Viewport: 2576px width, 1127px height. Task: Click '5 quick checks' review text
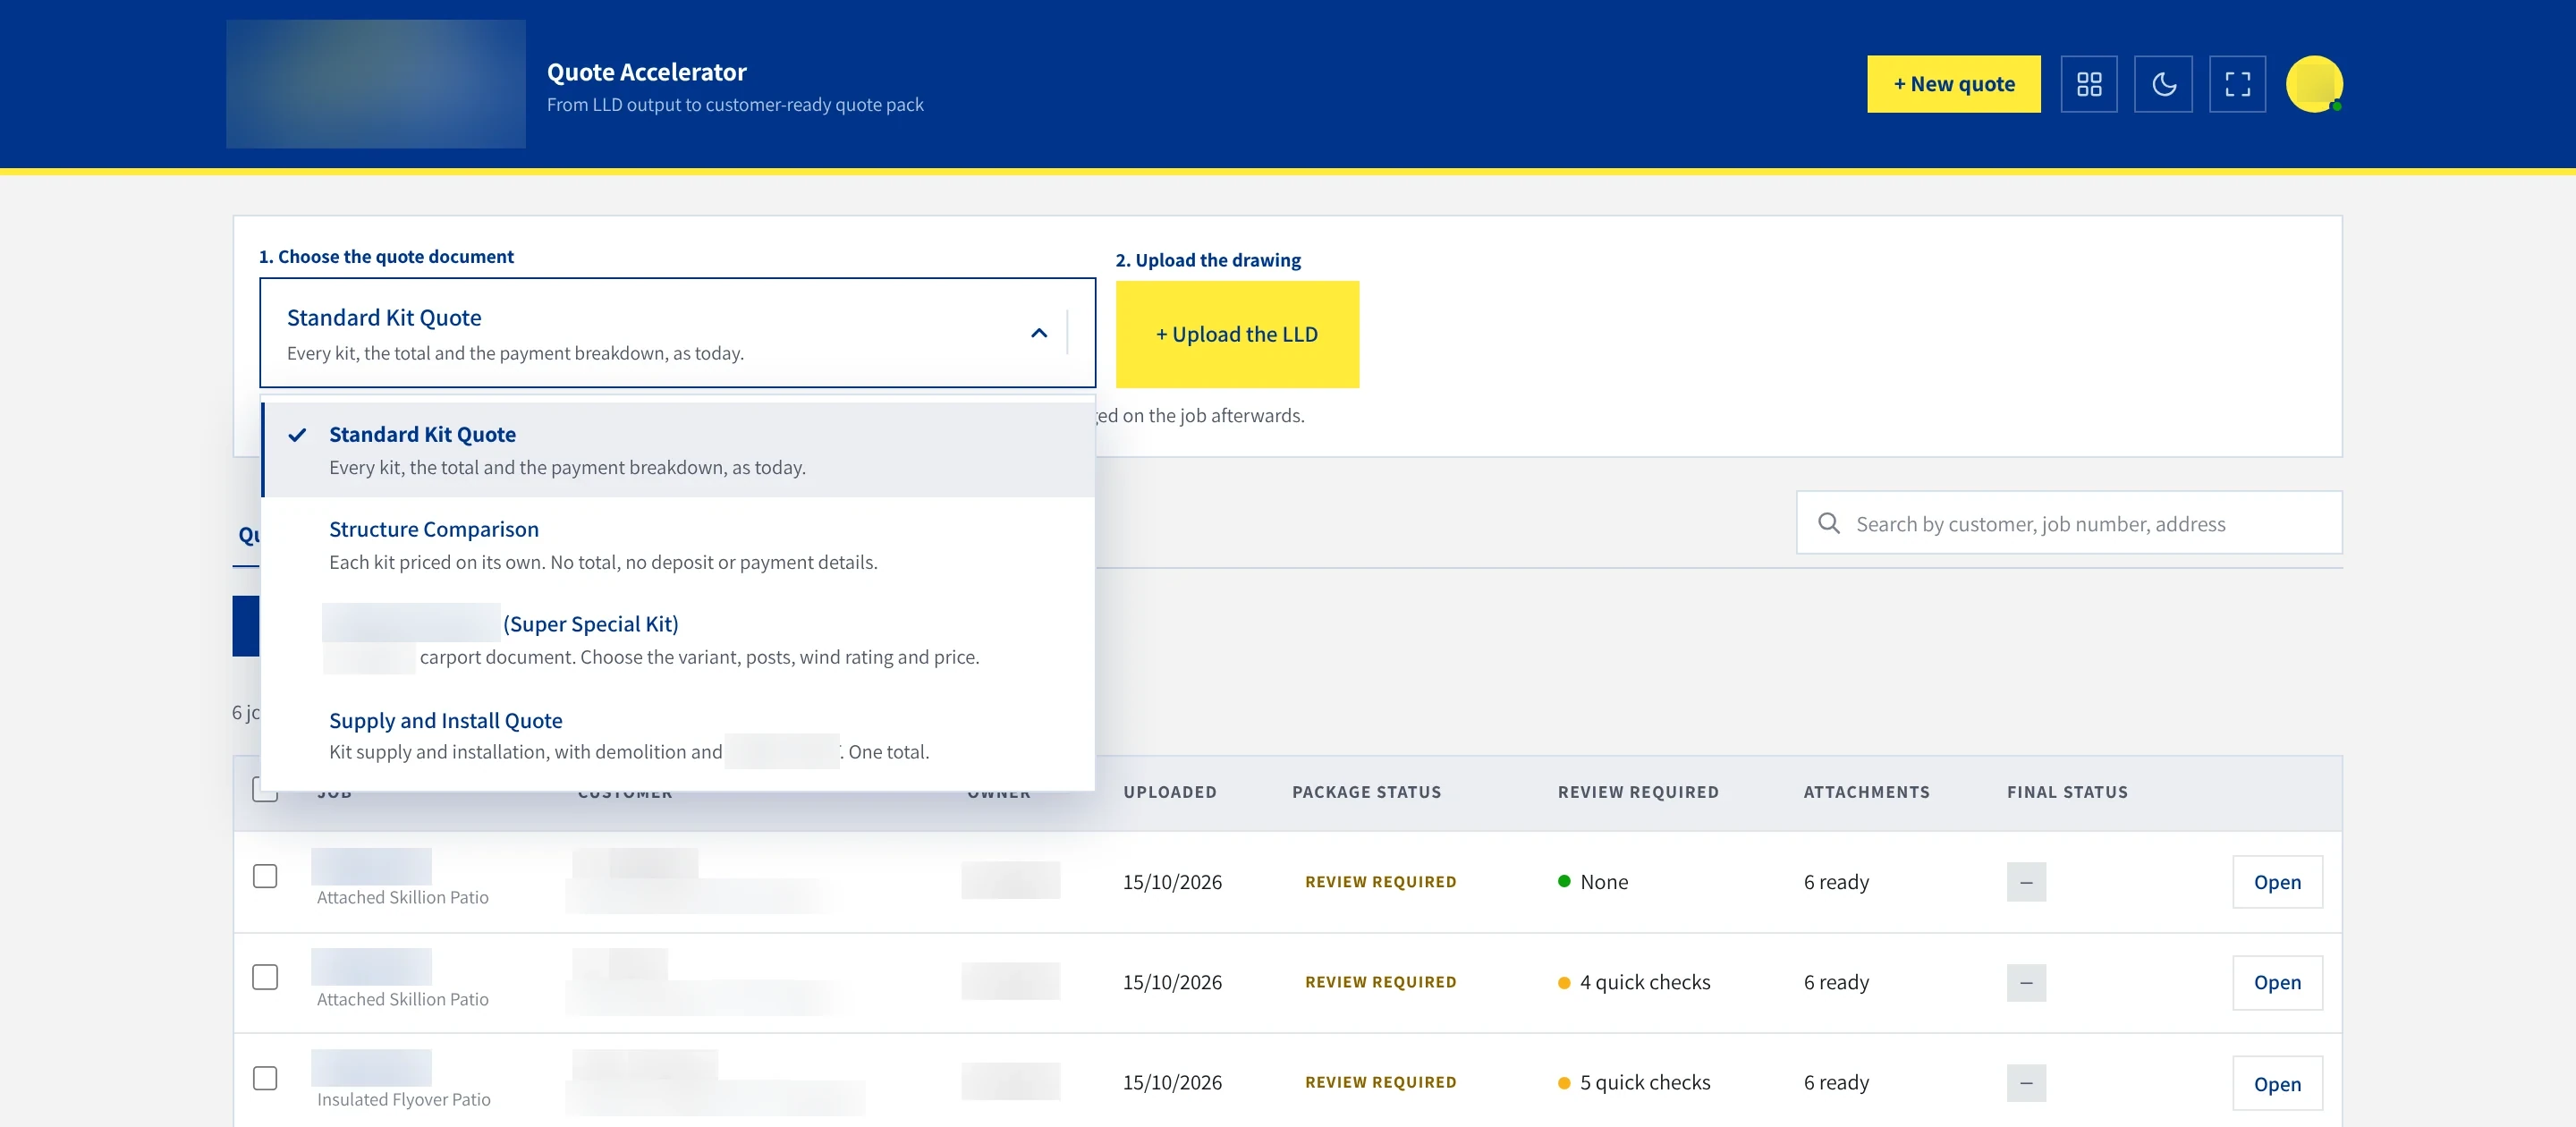click(x=1645, y=1083)
